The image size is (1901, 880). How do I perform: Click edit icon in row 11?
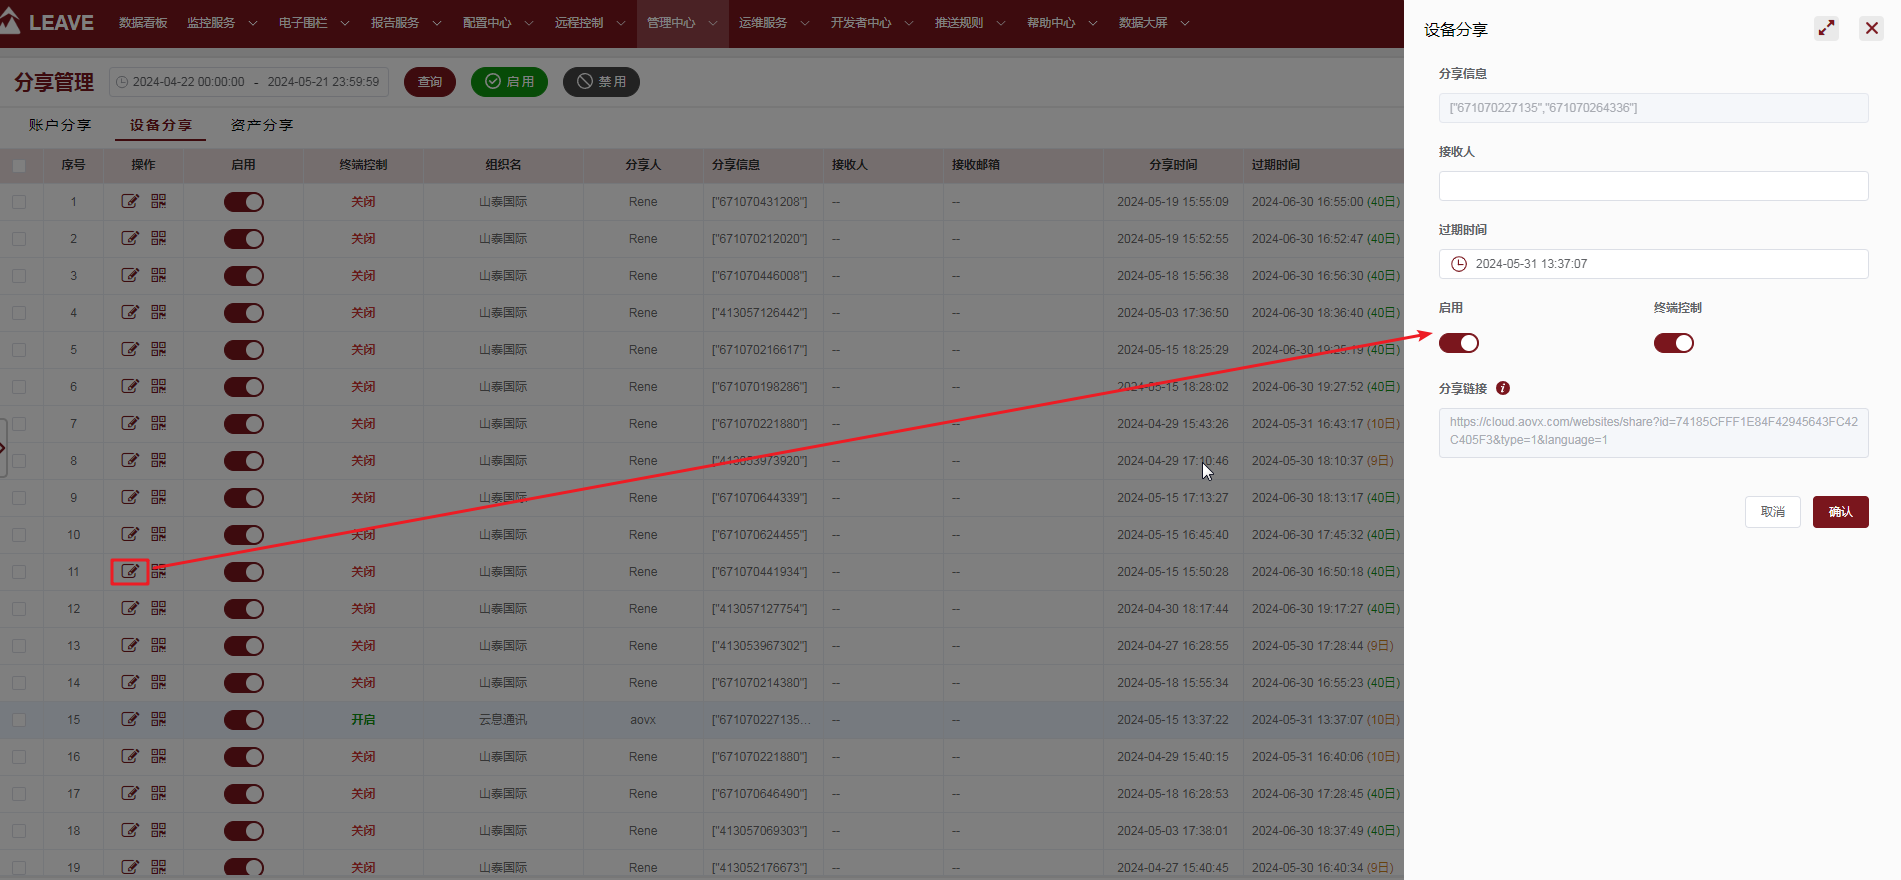[x=130, y=572]
